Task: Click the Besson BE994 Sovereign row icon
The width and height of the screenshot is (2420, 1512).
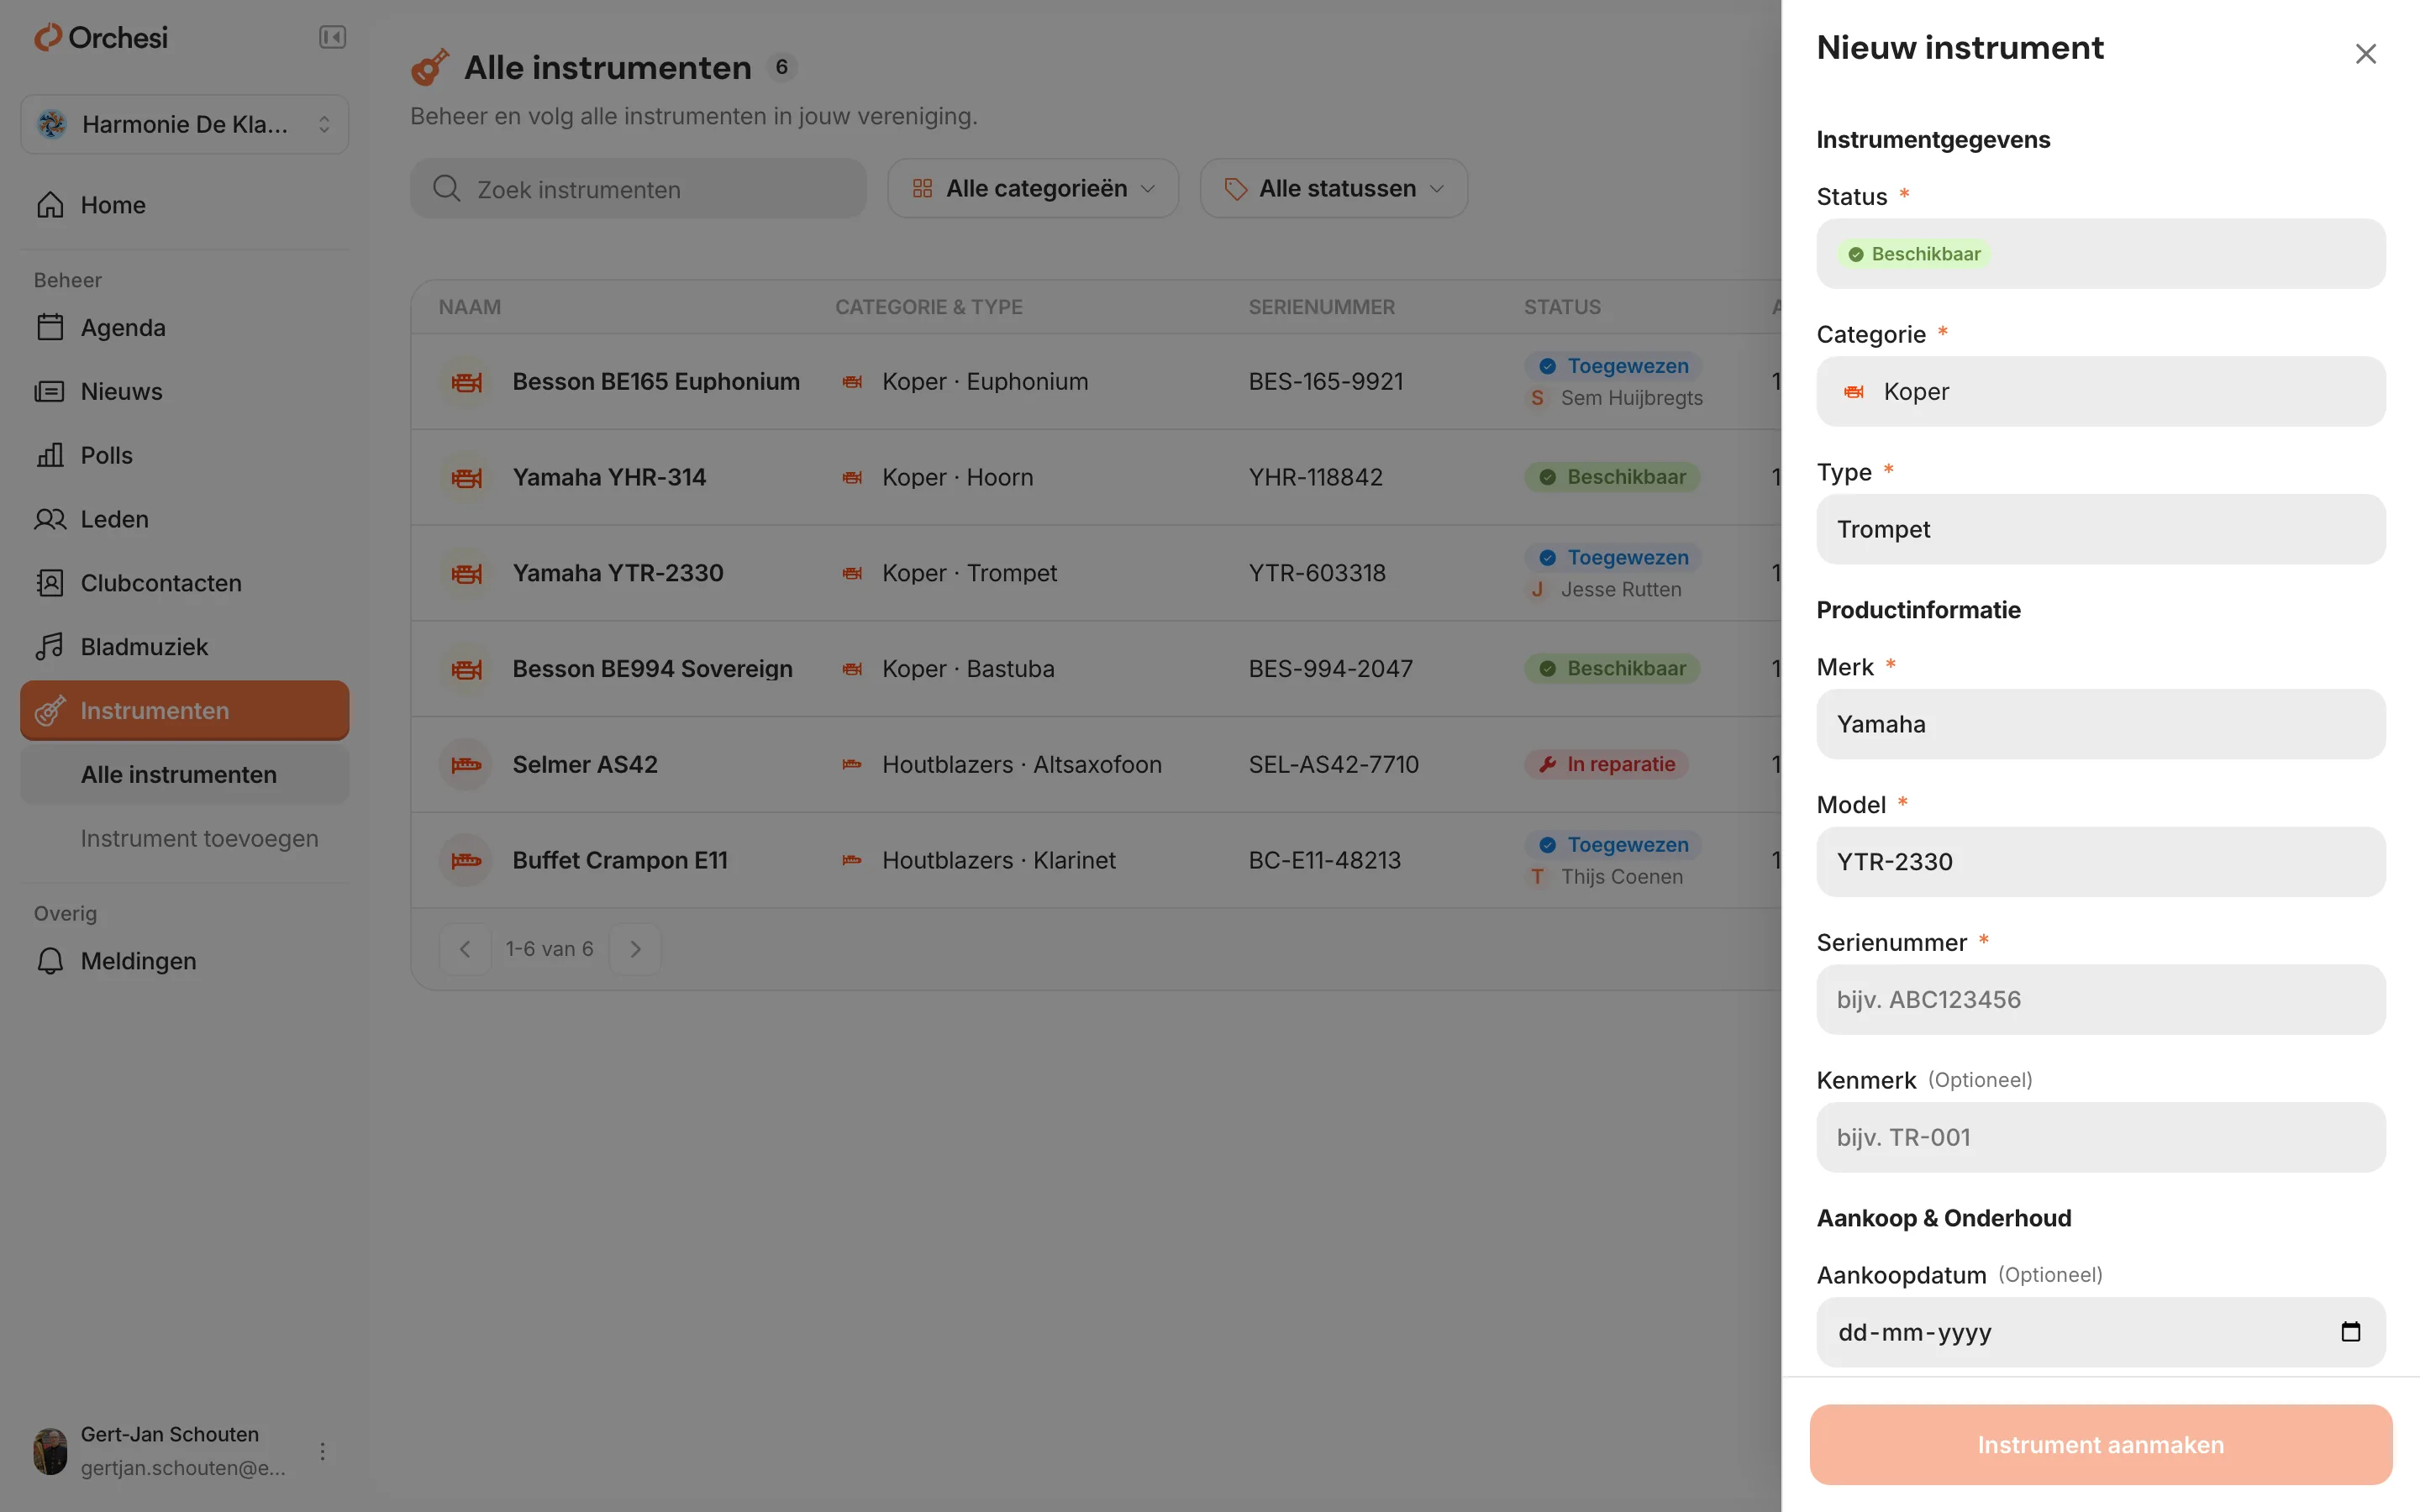Action: (x=466, y=669)
